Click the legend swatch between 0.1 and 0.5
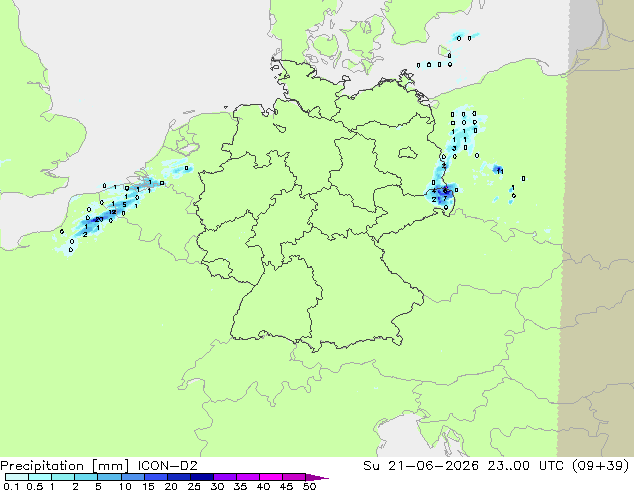The width and height of the screenshot is (634, 490). [x=17, y=477]
